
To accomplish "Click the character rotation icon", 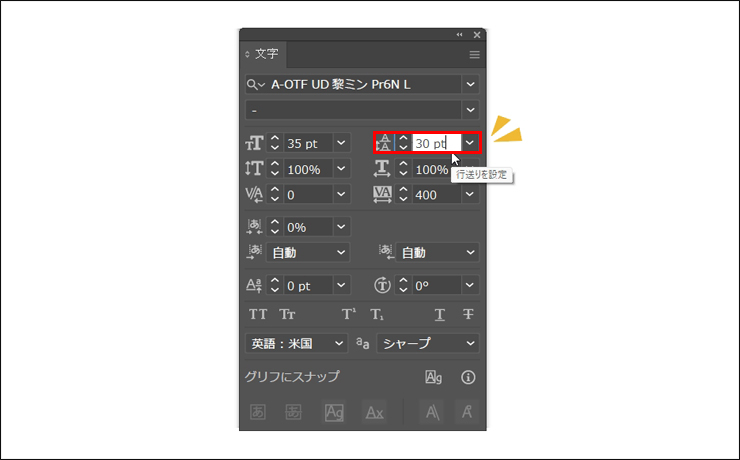I will 382,285.
